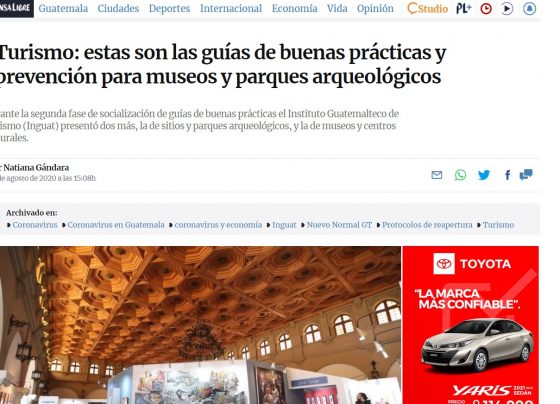This screenshot has width=560, height=404.
Task: Open the Opinión menu item
Action: tap(375, 8)
